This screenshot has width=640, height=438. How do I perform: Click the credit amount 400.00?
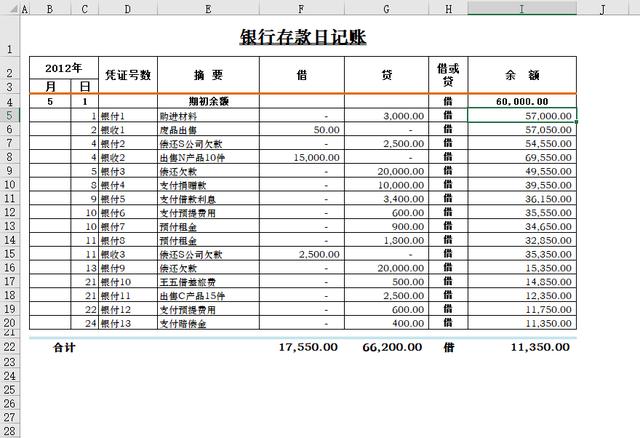tap(386, 323)
